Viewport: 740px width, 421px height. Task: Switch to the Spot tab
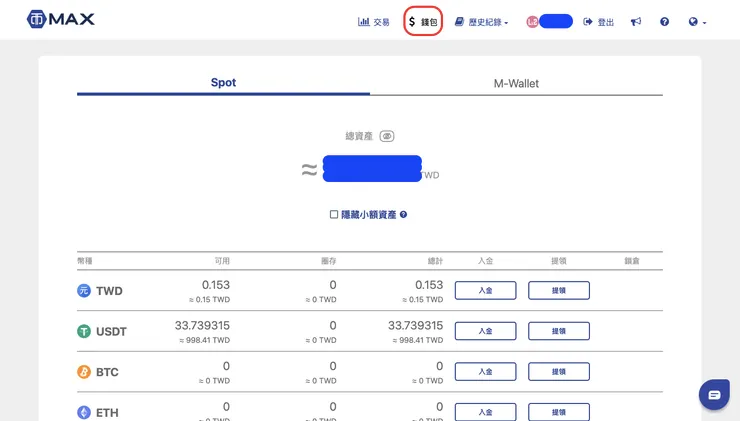[x=223, y=83]
